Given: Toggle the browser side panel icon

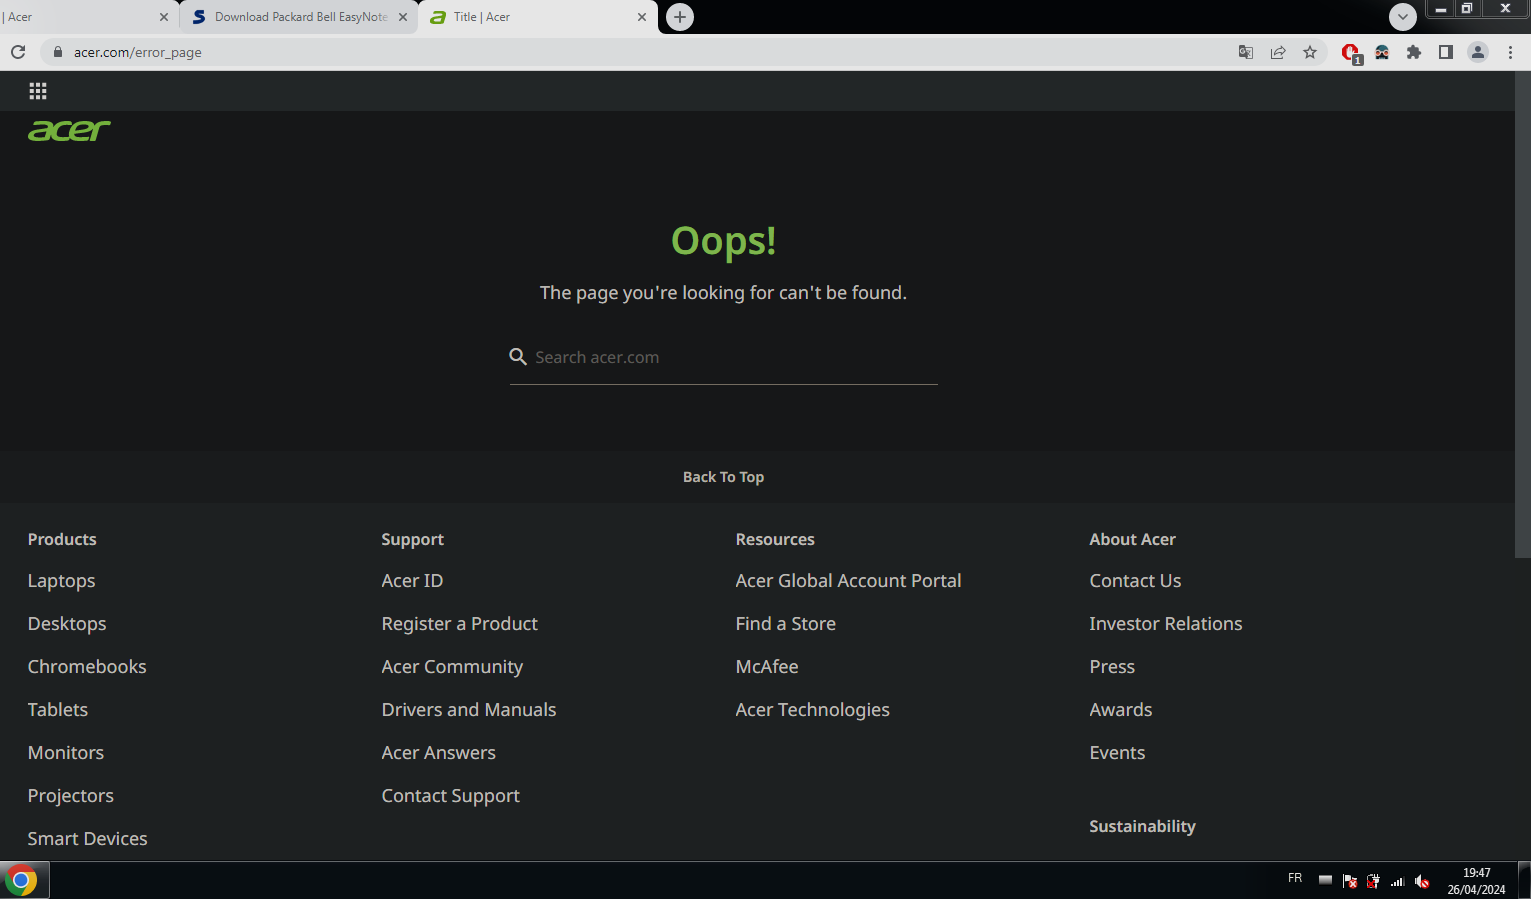Looking at the screenshot, I should point(1446,52).
